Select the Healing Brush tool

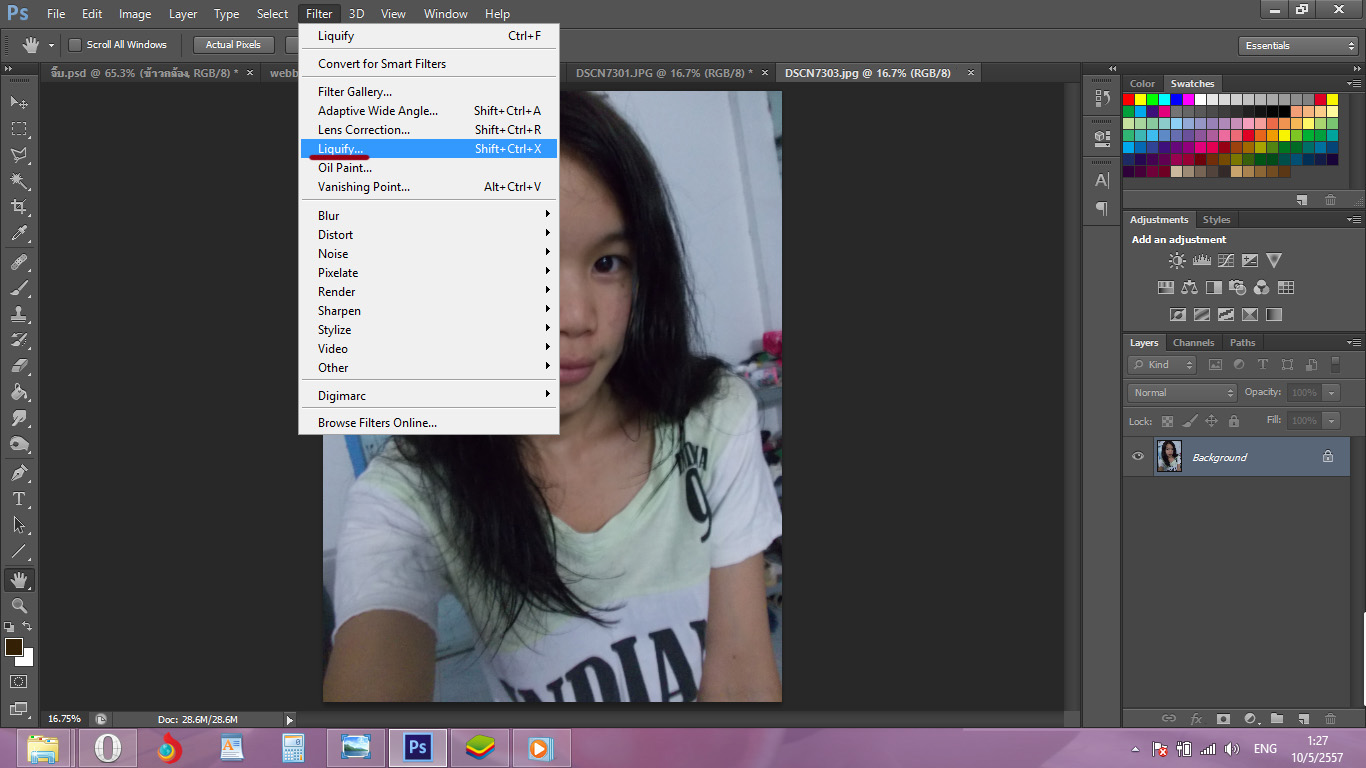(19, 262)
